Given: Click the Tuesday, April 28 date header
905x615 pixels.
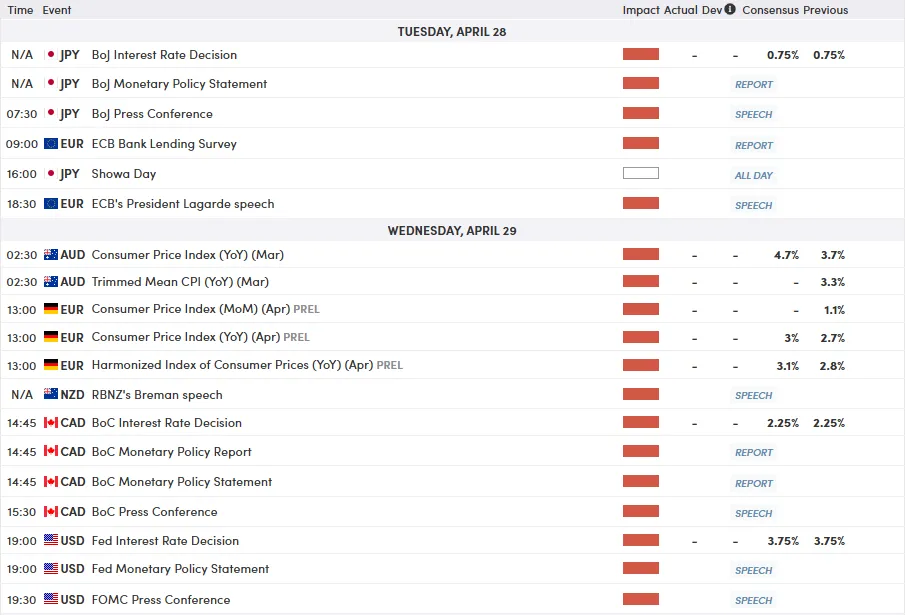Looking at the screenshot, I should [x=452, y=32].
